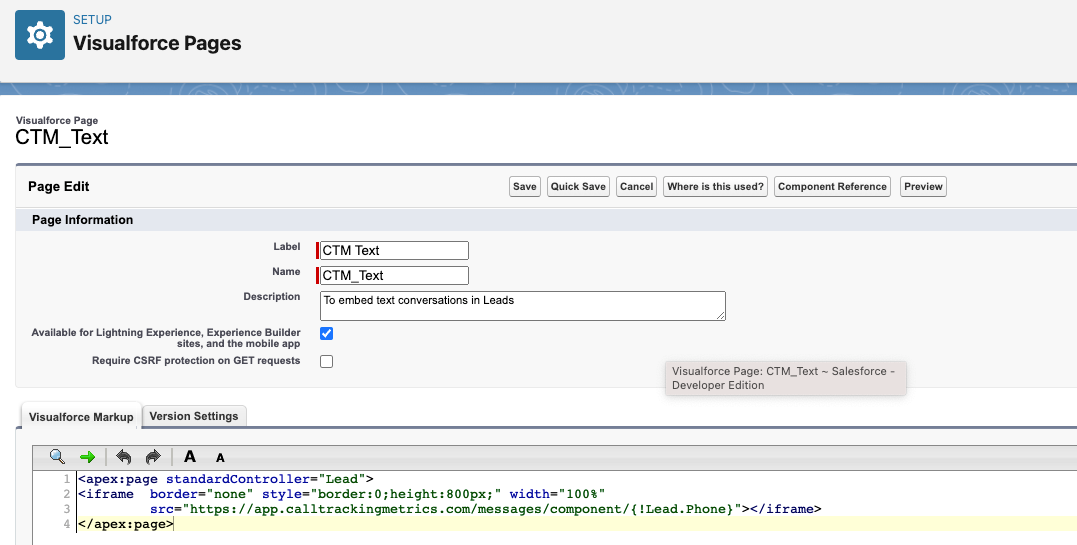Open Where is this used?
The width and height of the screenshot is (1077, 545).
pyautogui.click(x=716, y=186)
